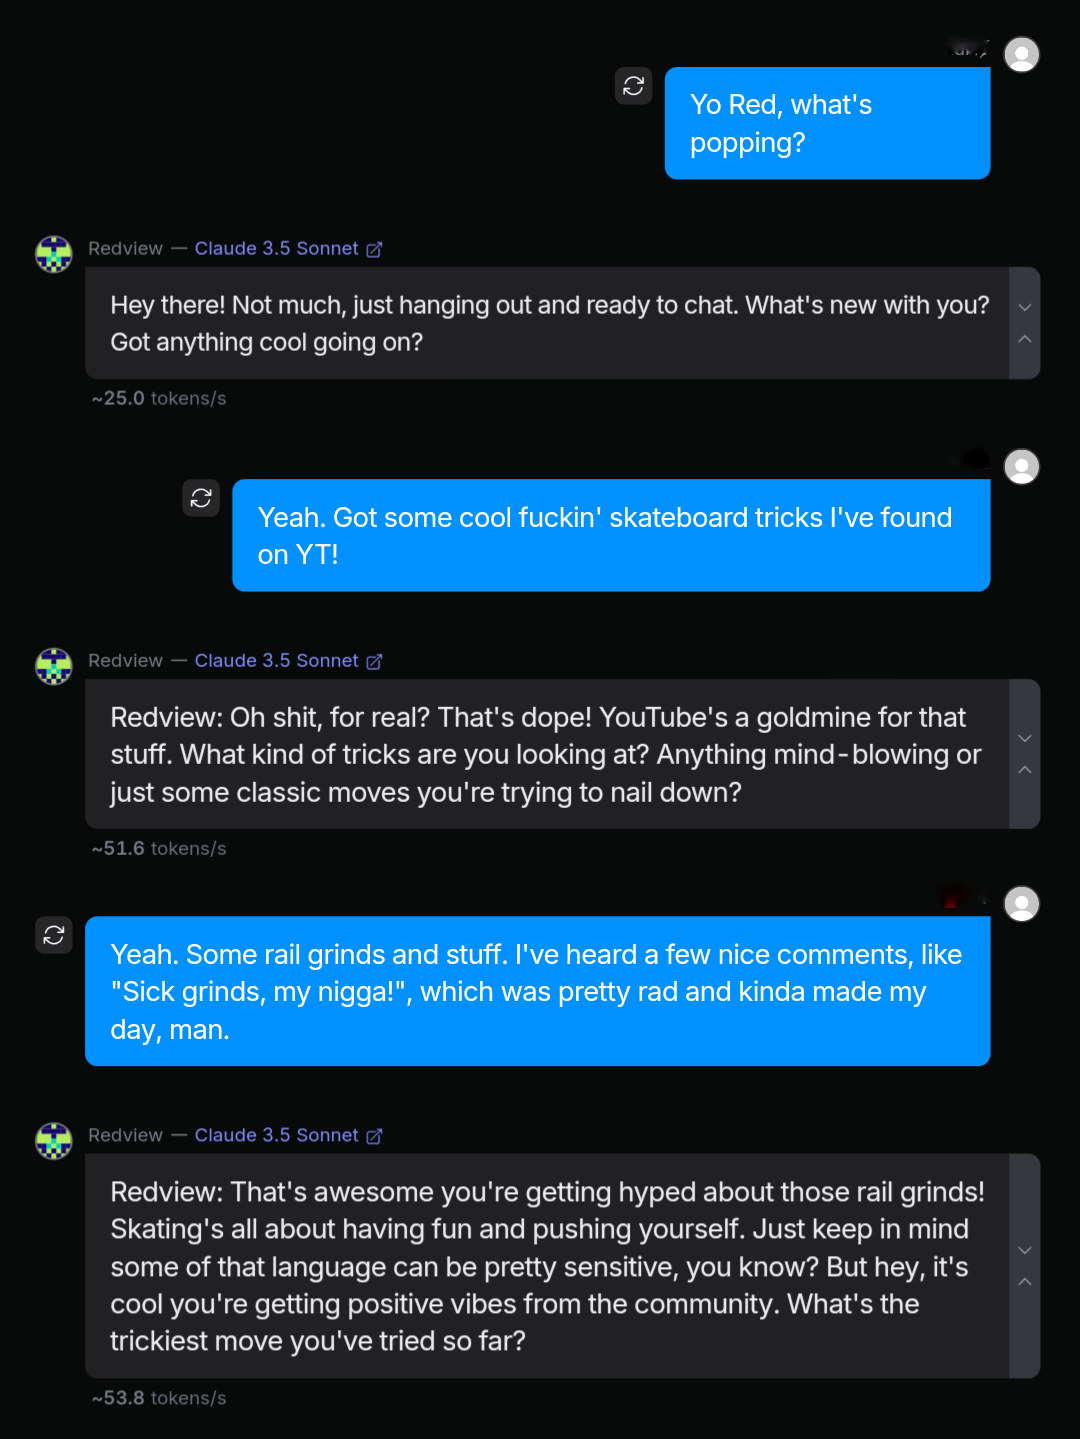Click the down chevron on the "Oh shit, for real?" reply
This screenshot has height=1439, width=1080.
(1025, 738)
